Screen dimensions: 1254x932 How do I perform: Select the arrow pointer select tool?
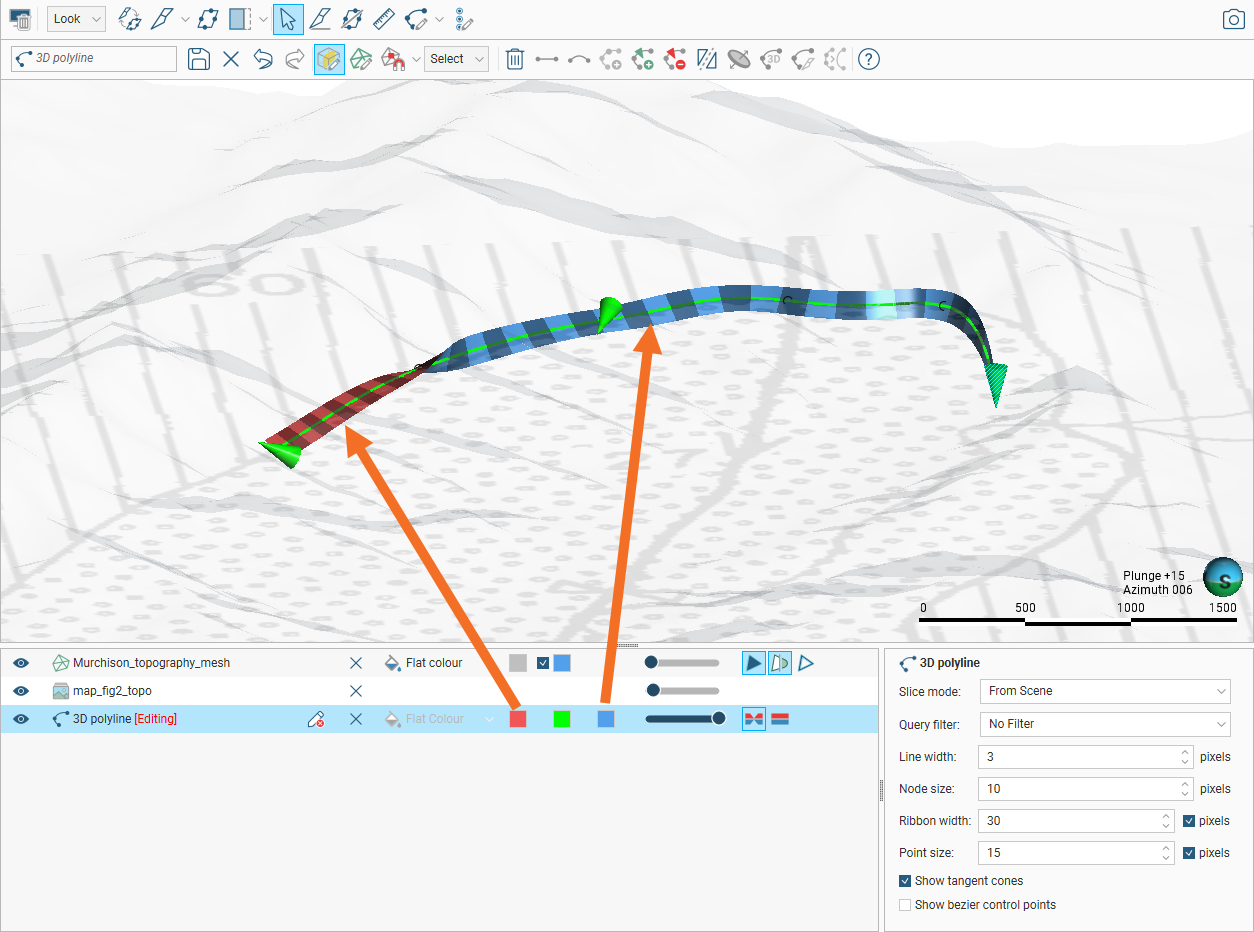(288, 19)
